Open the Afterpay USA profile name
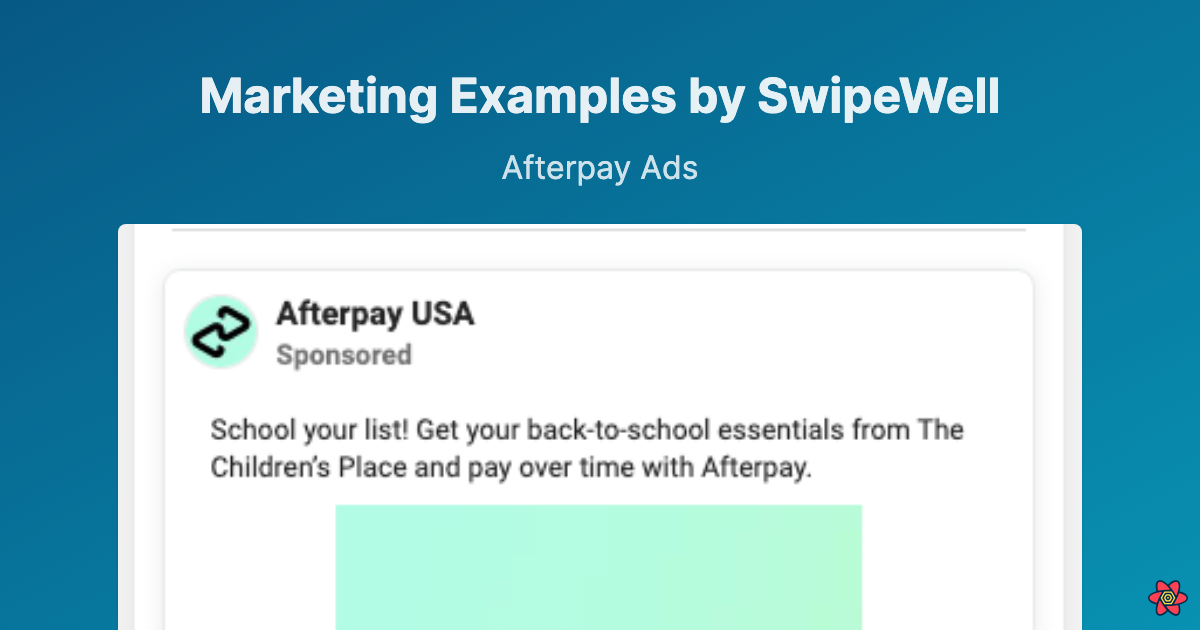Image resolution: width=1200 pixels, height=630 pixels. point(376,314)
